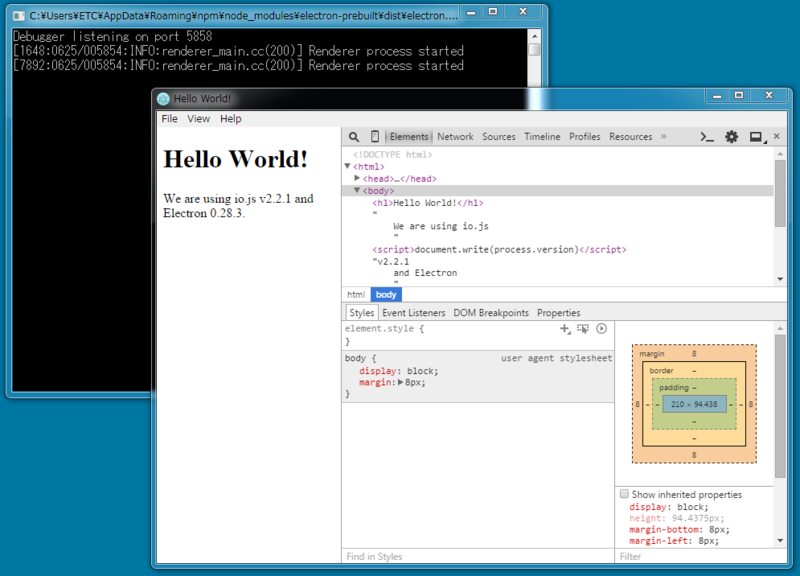Click the command prompt window icon
The height and width of the screenshot is (576, 800).
[19, 16]
